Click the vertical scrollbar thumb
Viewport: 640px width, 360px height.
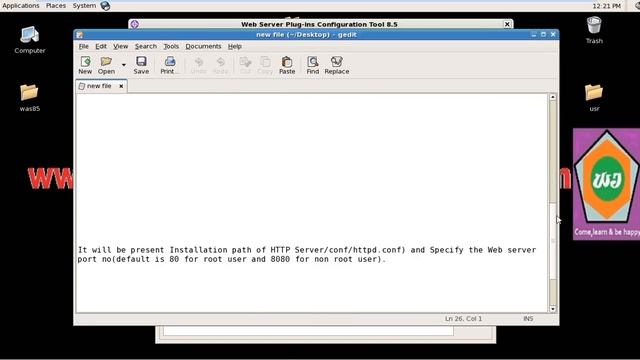click(x=553, y=241)
